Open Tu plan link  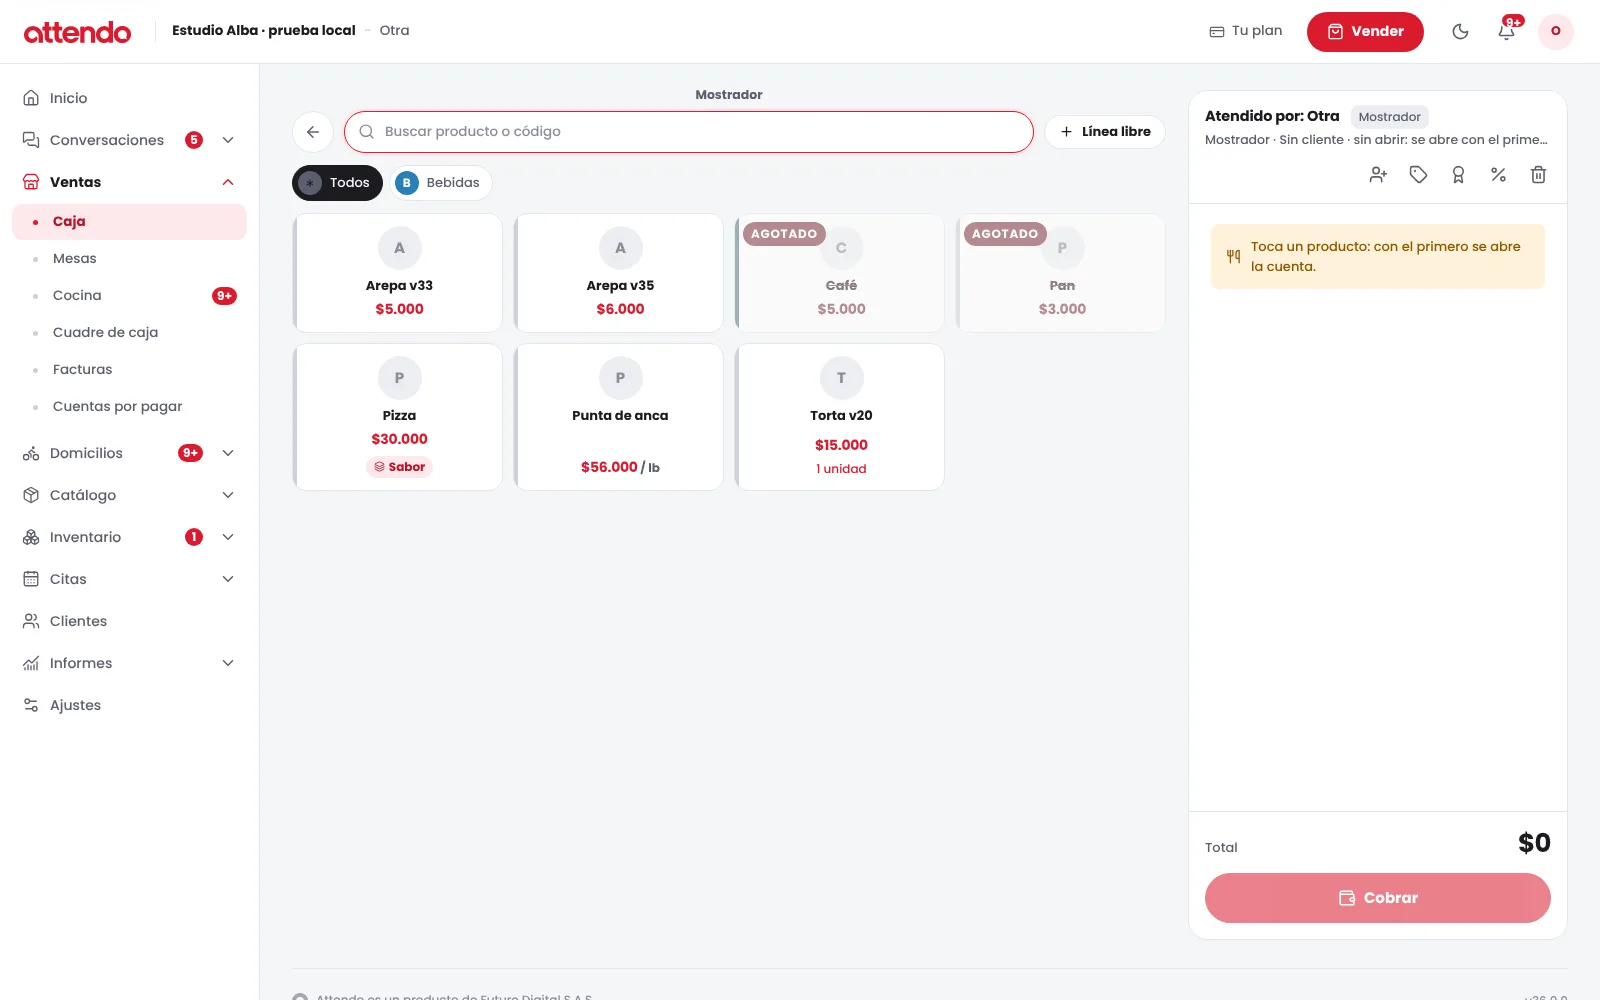pos(1246,31)
